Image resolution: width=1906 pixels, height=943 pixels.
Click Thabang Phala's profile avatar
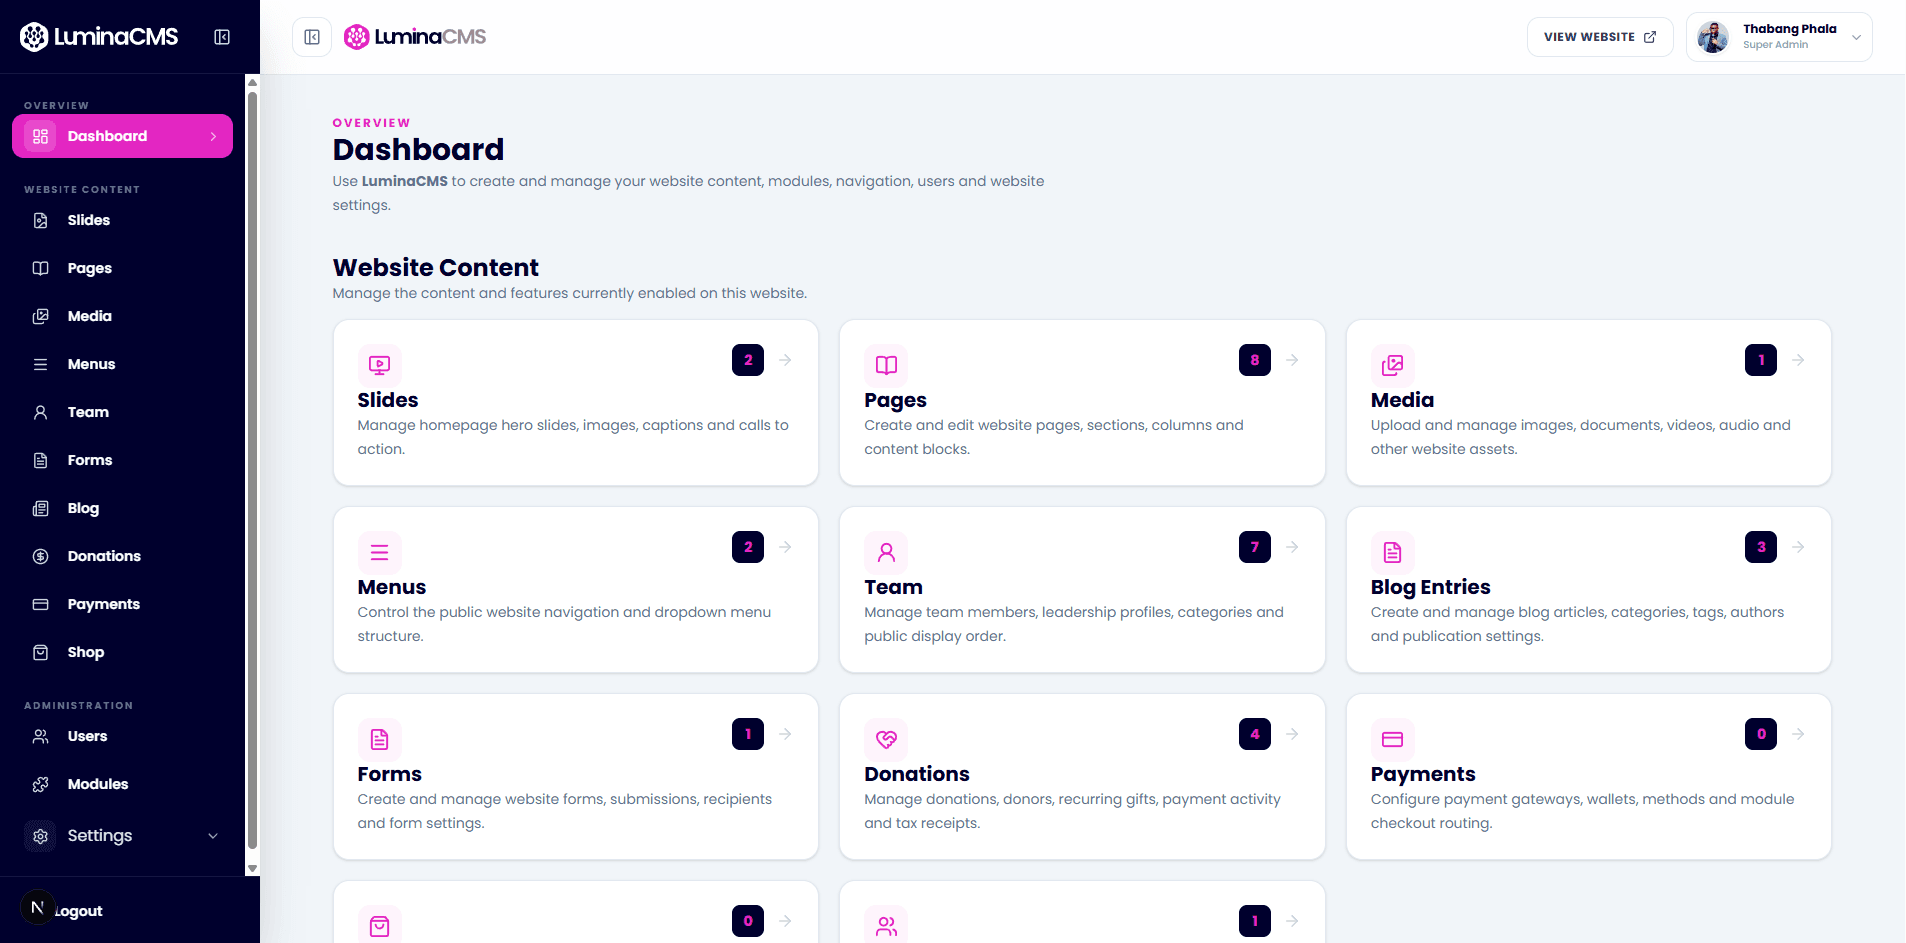(x=1713, y=37)
